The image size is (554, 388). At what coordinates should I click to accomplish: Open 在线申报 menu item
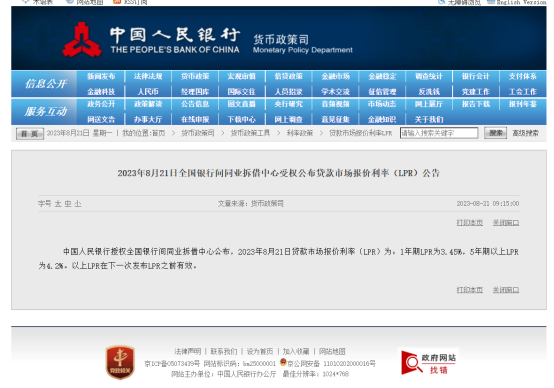point(195,119)
